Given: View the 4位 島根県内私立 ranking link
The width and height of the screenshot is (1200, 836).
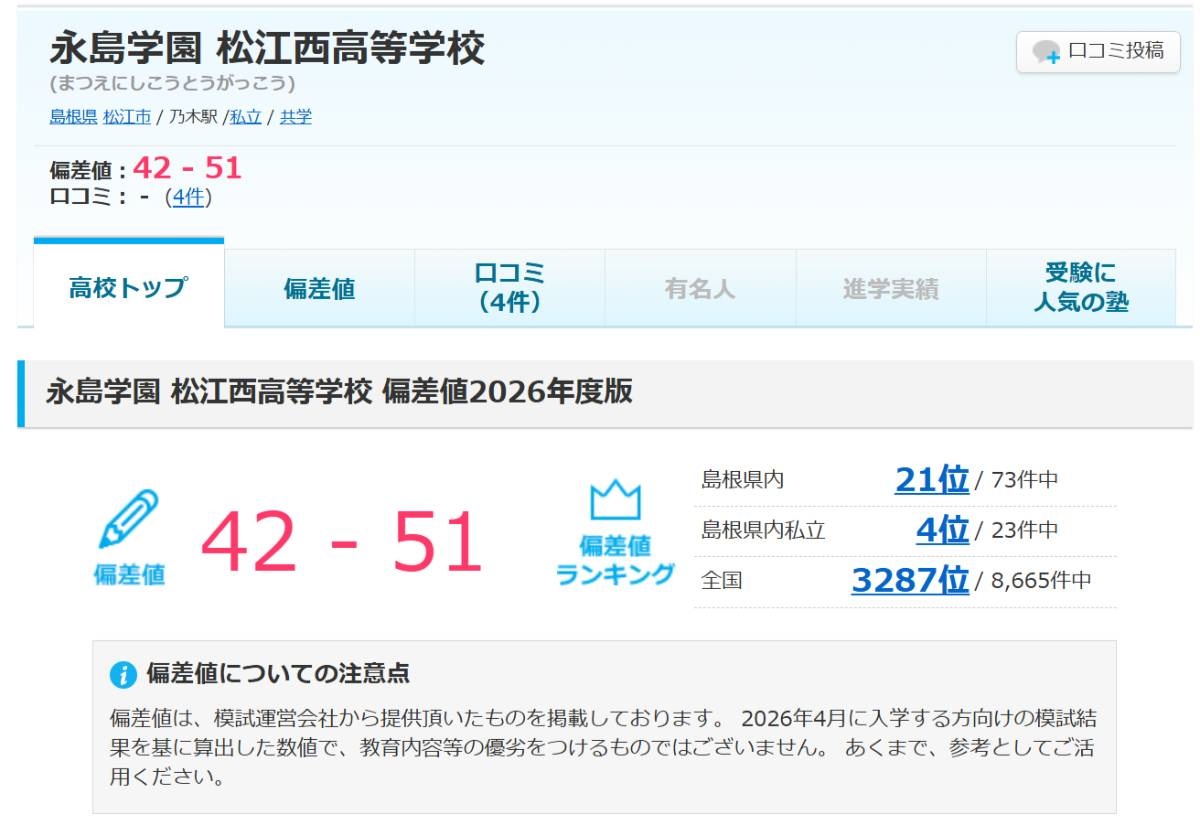Looking at the screenshot, I should pos(942,530).
